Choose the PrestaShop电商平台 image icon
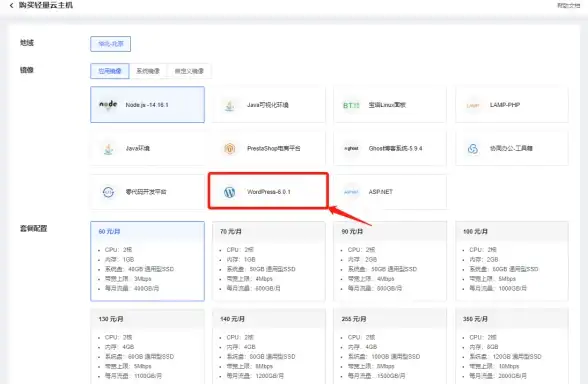 click(x=230, y=148)
